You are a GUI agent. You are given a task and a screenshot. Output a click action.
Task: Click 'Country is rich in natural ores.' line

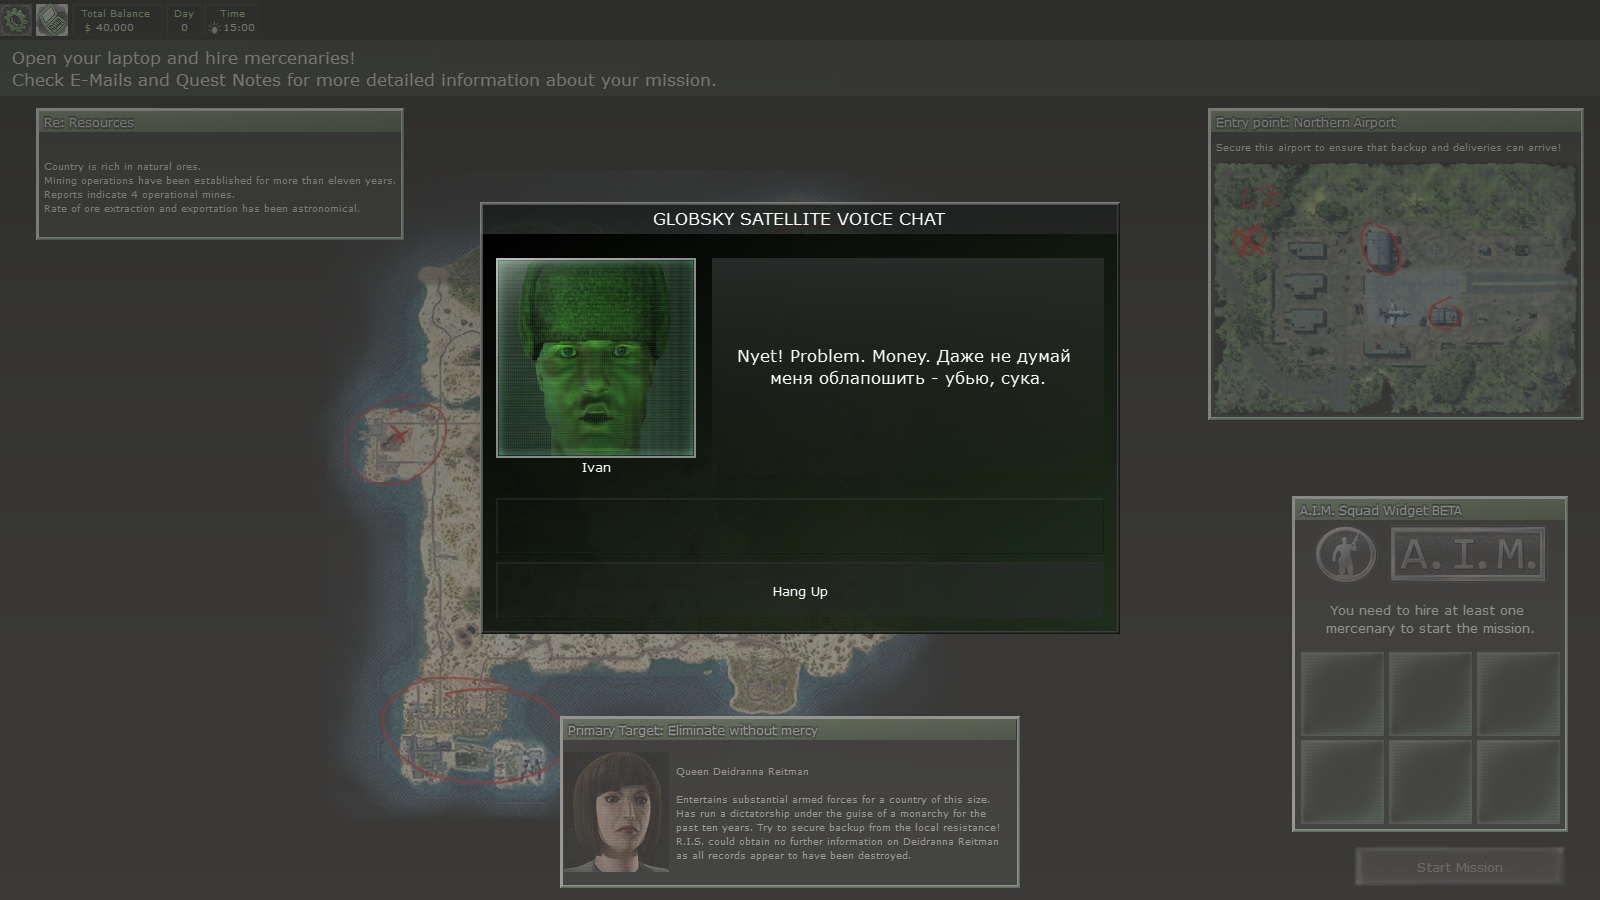click(x=122, y=166)
